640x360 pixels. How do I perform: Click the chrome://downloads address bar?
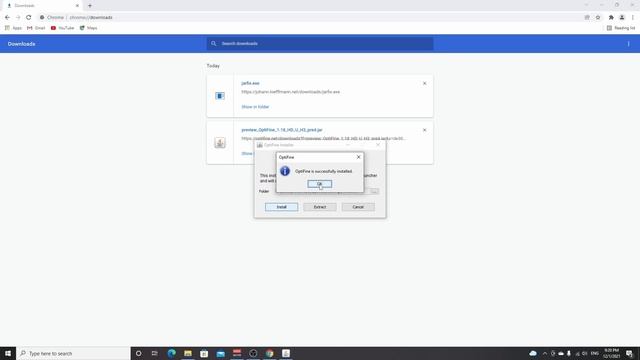pyautogui.click(x=310, y=18)
